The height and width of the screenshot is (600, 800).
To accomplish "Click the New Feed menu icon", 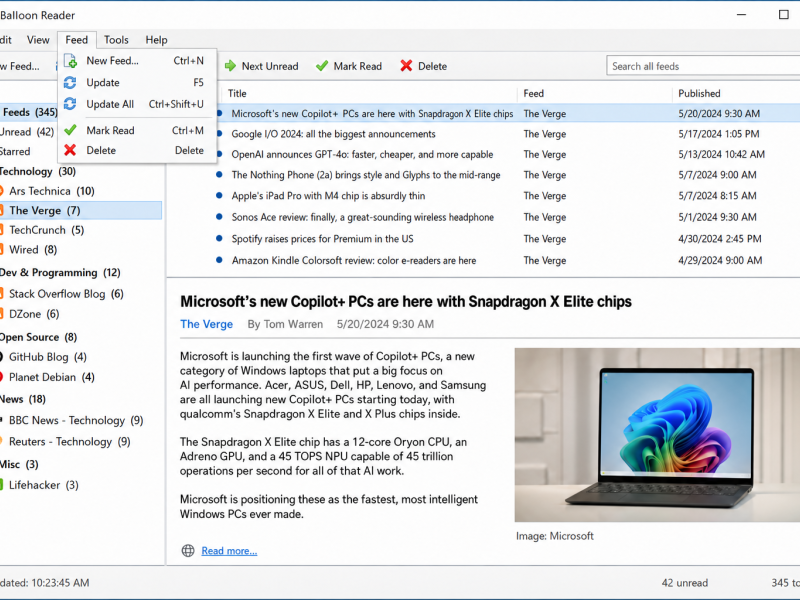I will [x=70, y=61].
